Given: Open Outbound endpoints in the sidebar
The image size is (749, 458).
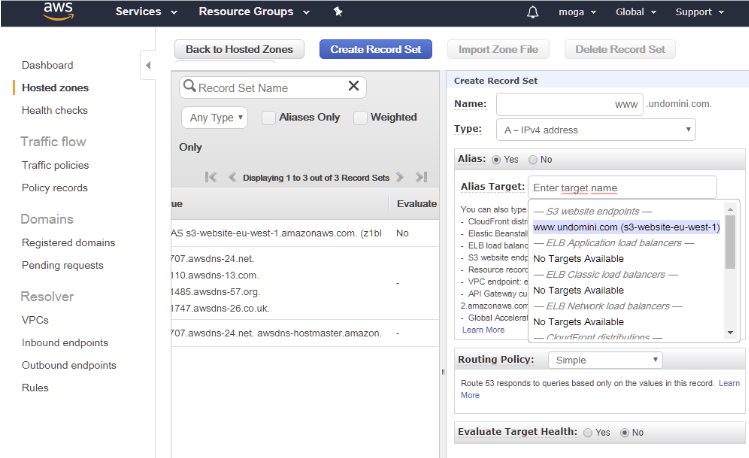Looking at the screenshot, I should [x=69, y=365].
